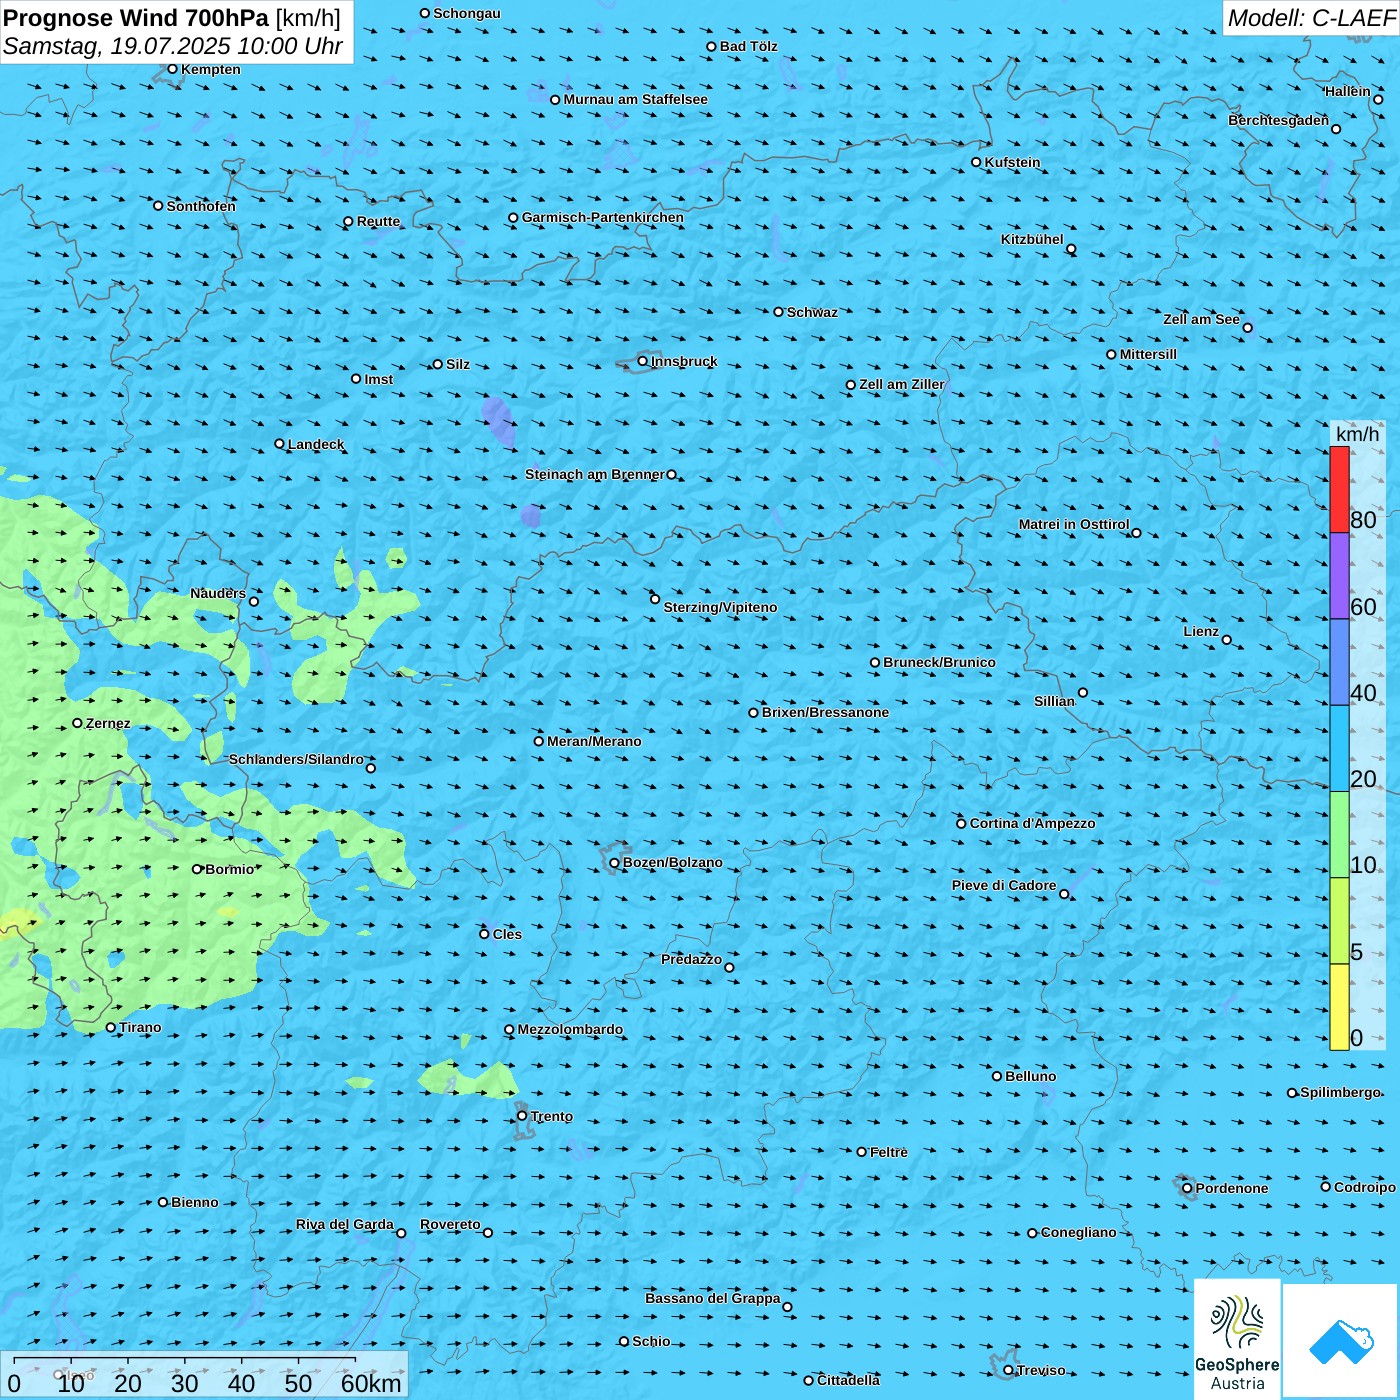This screenshot has height=1400, width=1400.
Task: Click the date Samstag, 19.07.2025 10:00 Uhr
Action: click(173, 46)
